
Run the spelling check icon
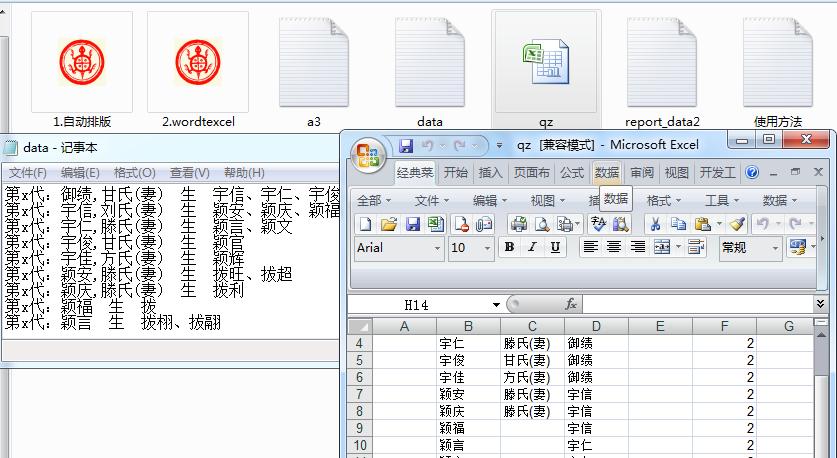(x=598, y=224)
